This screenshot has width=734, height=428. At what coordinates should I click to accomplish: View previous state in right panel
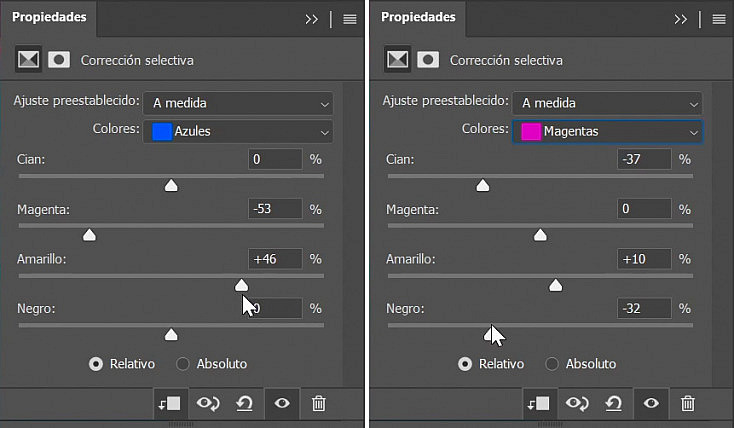click(x=577, y=403)
